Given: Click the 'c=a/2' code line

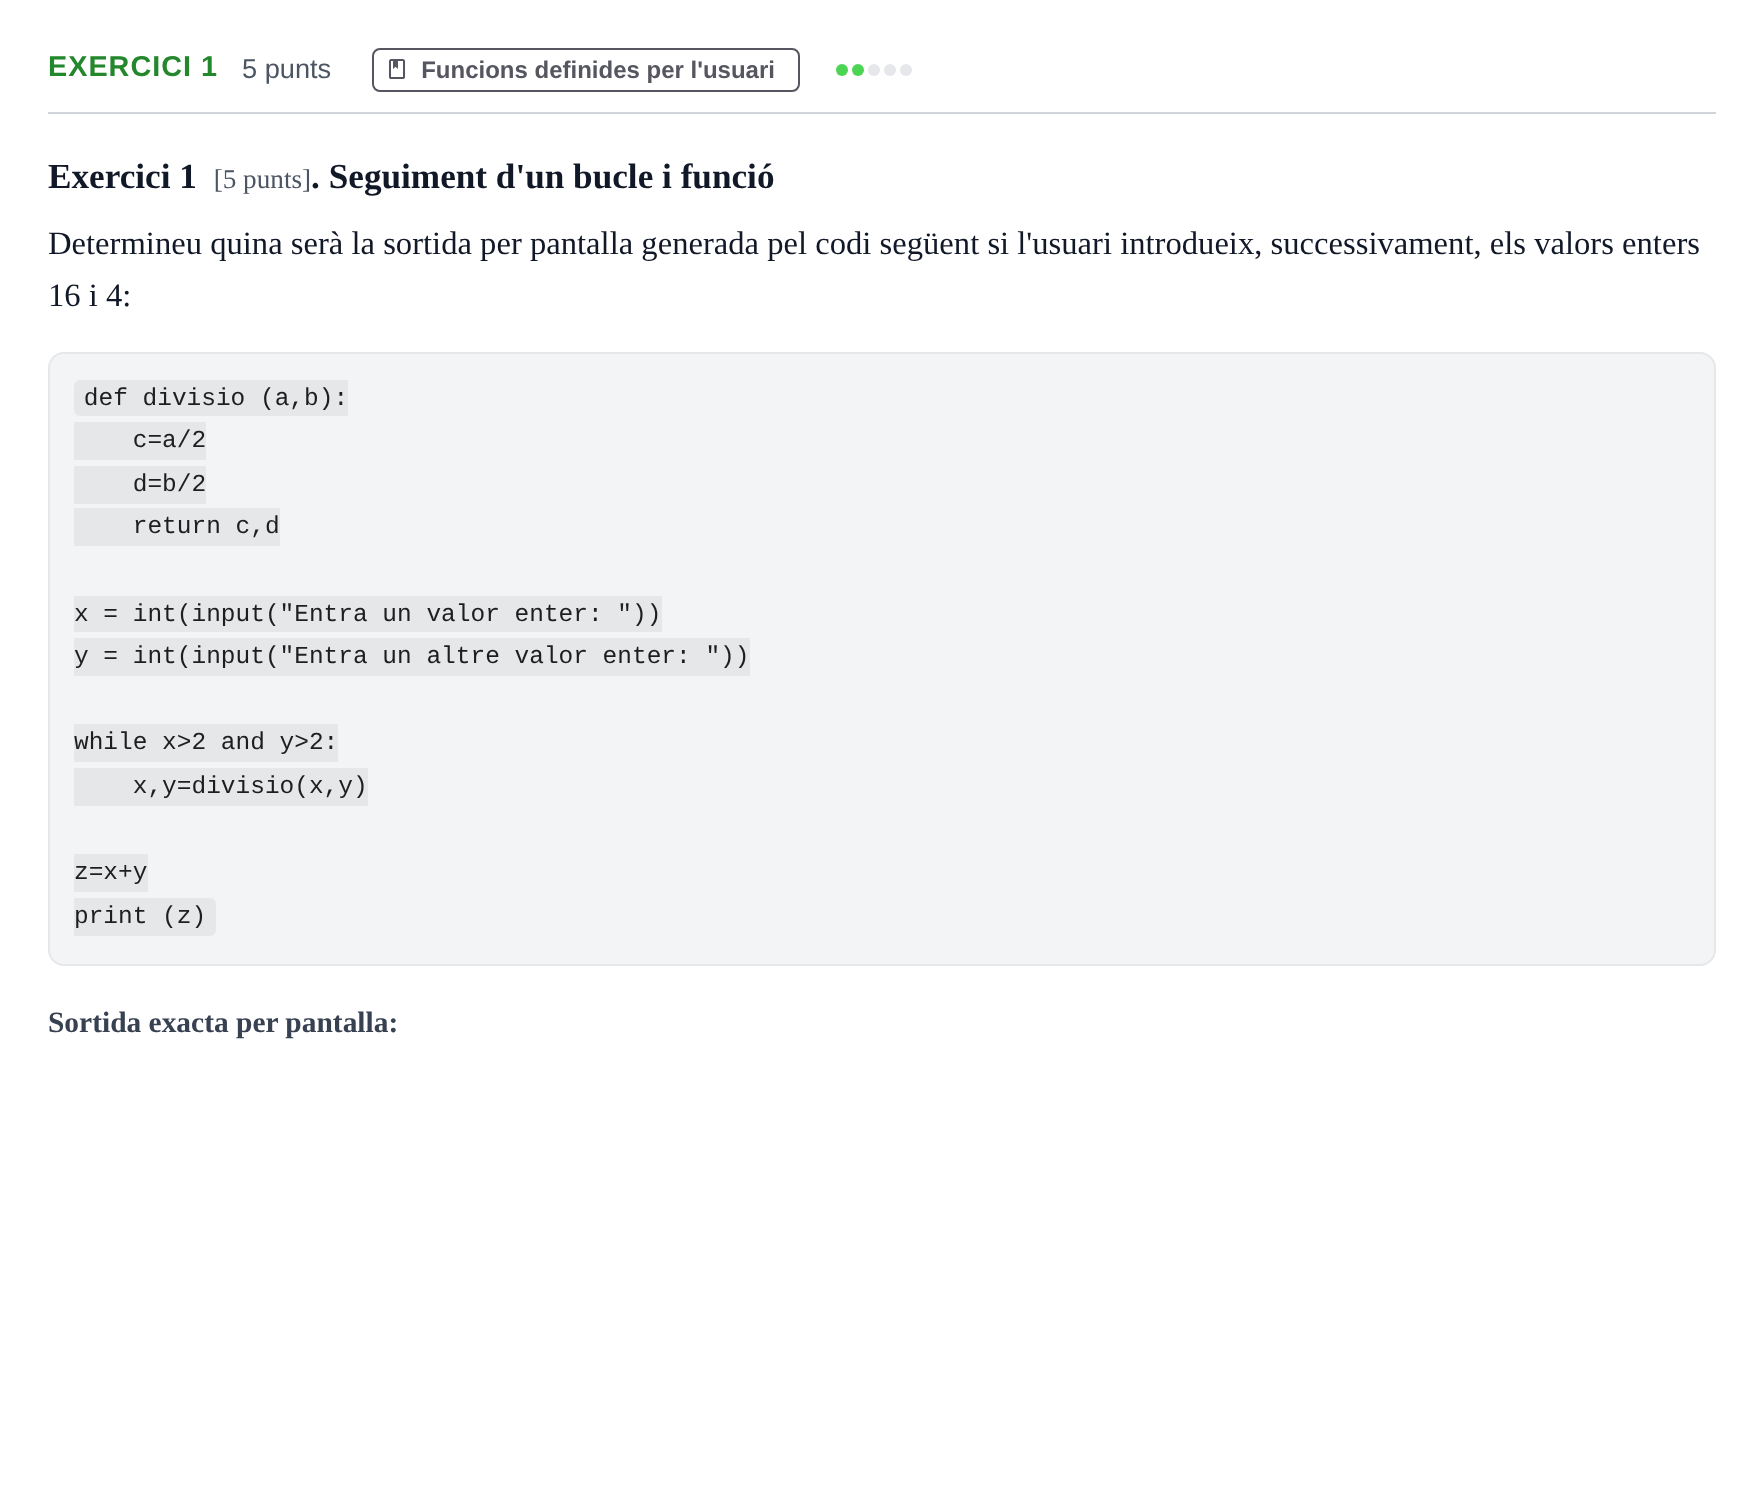Looking at the screenshot, I should (140, 440).
